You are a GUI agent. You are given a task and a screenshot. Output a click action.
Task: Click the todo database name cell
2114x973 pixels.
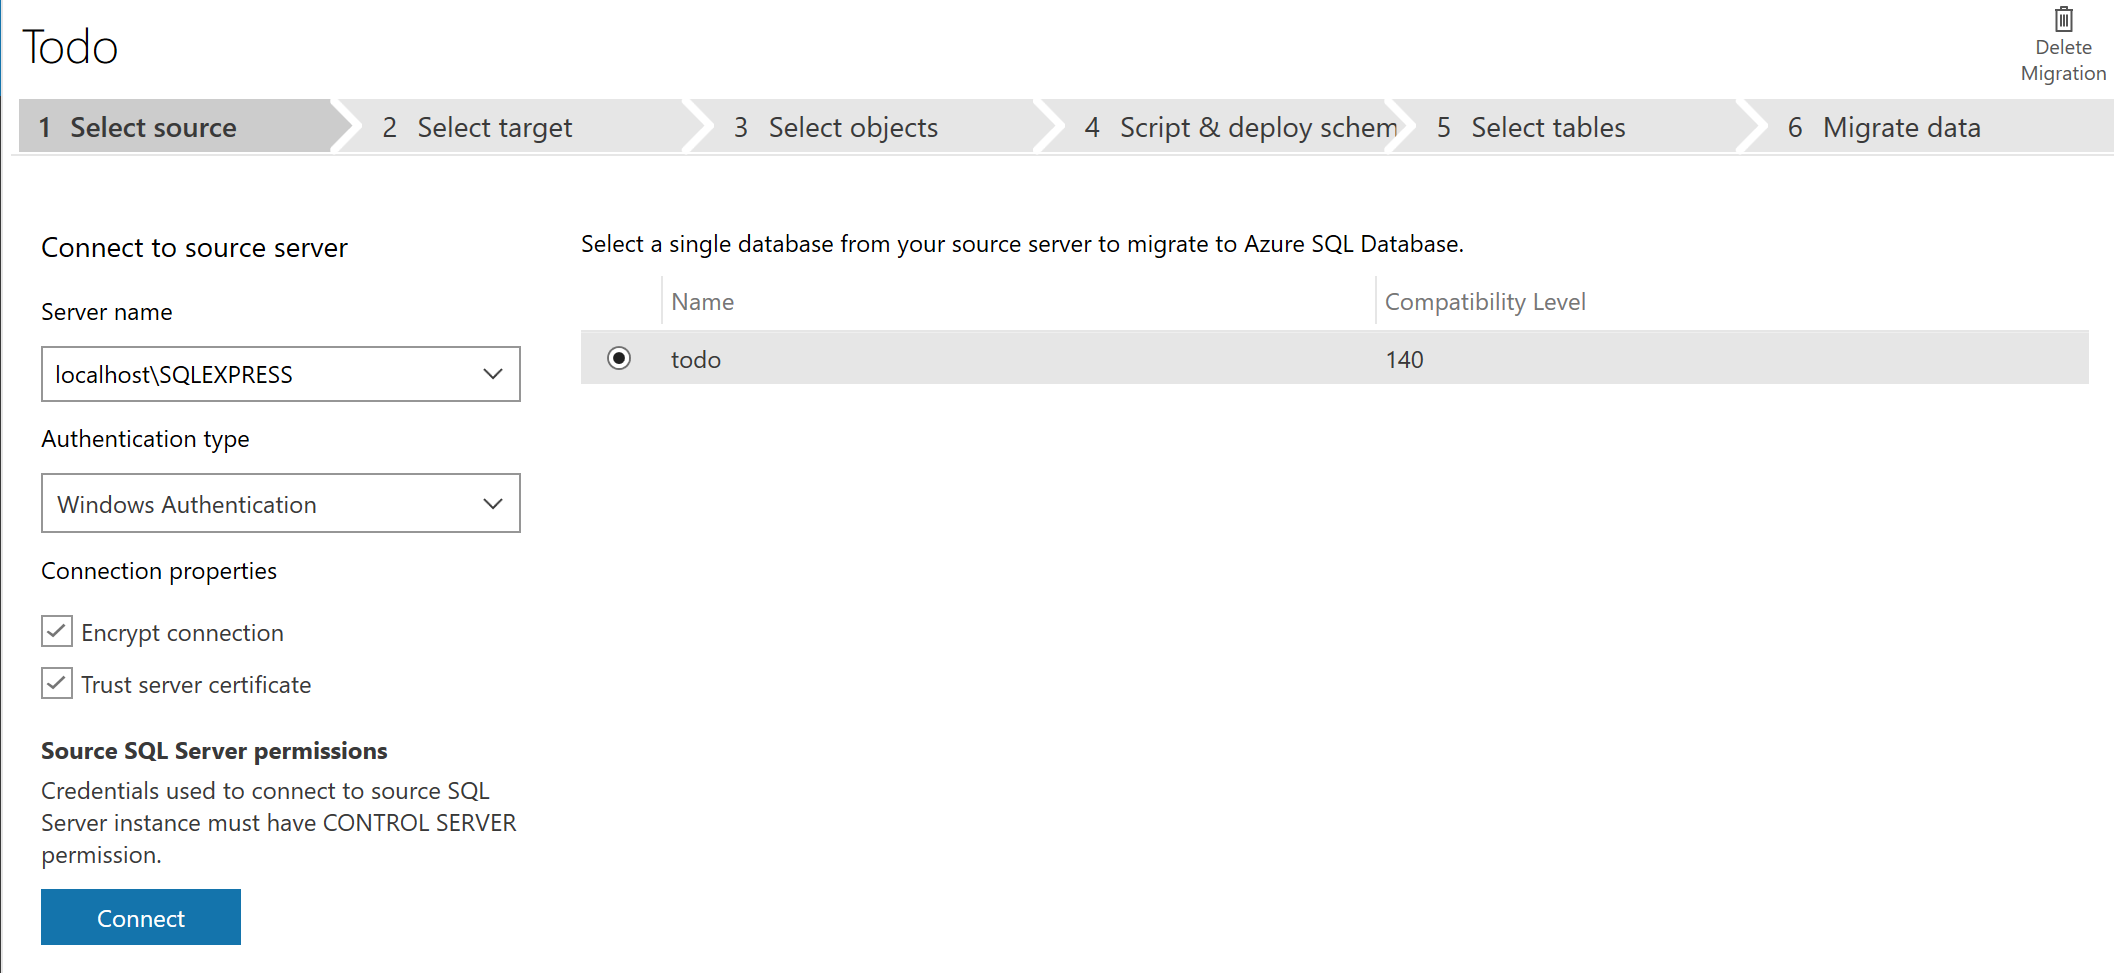696,359
